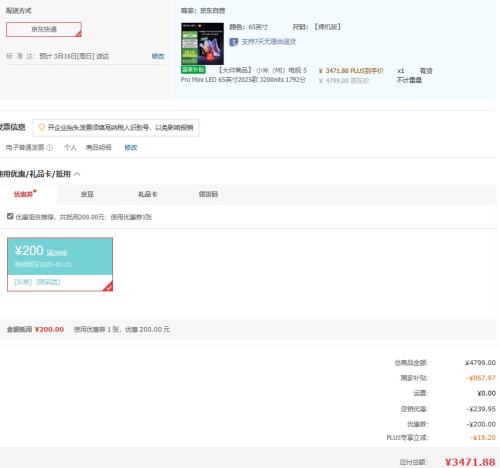
Task: Collapse the 使用优惠/礼品卡/抵用 section
Action: click(x=77, y=174)
